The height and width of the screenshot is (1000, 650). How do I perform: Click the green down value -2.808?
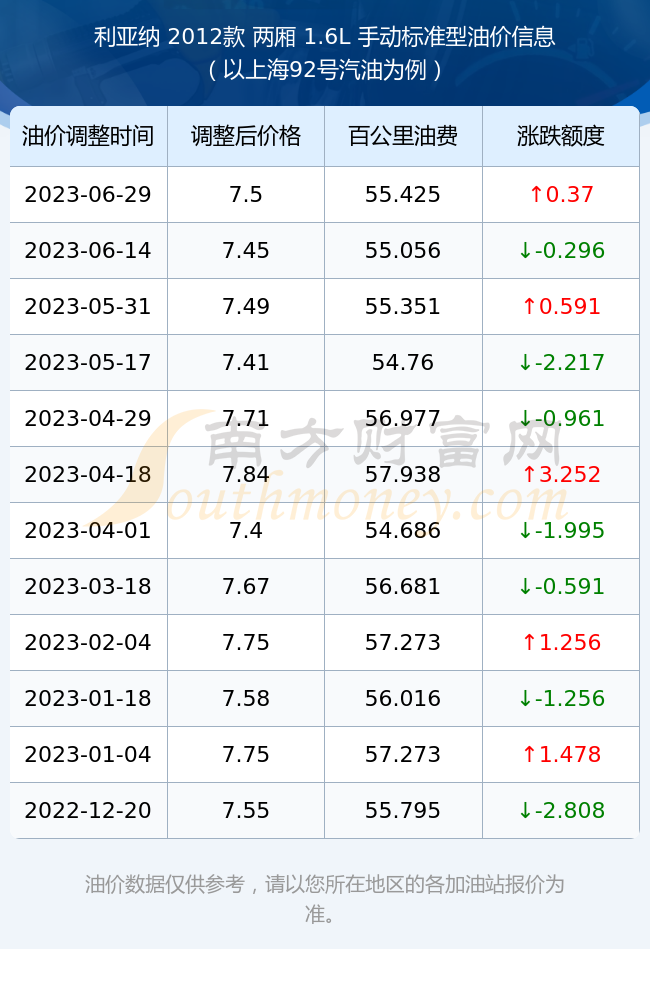tap(561, 811)
